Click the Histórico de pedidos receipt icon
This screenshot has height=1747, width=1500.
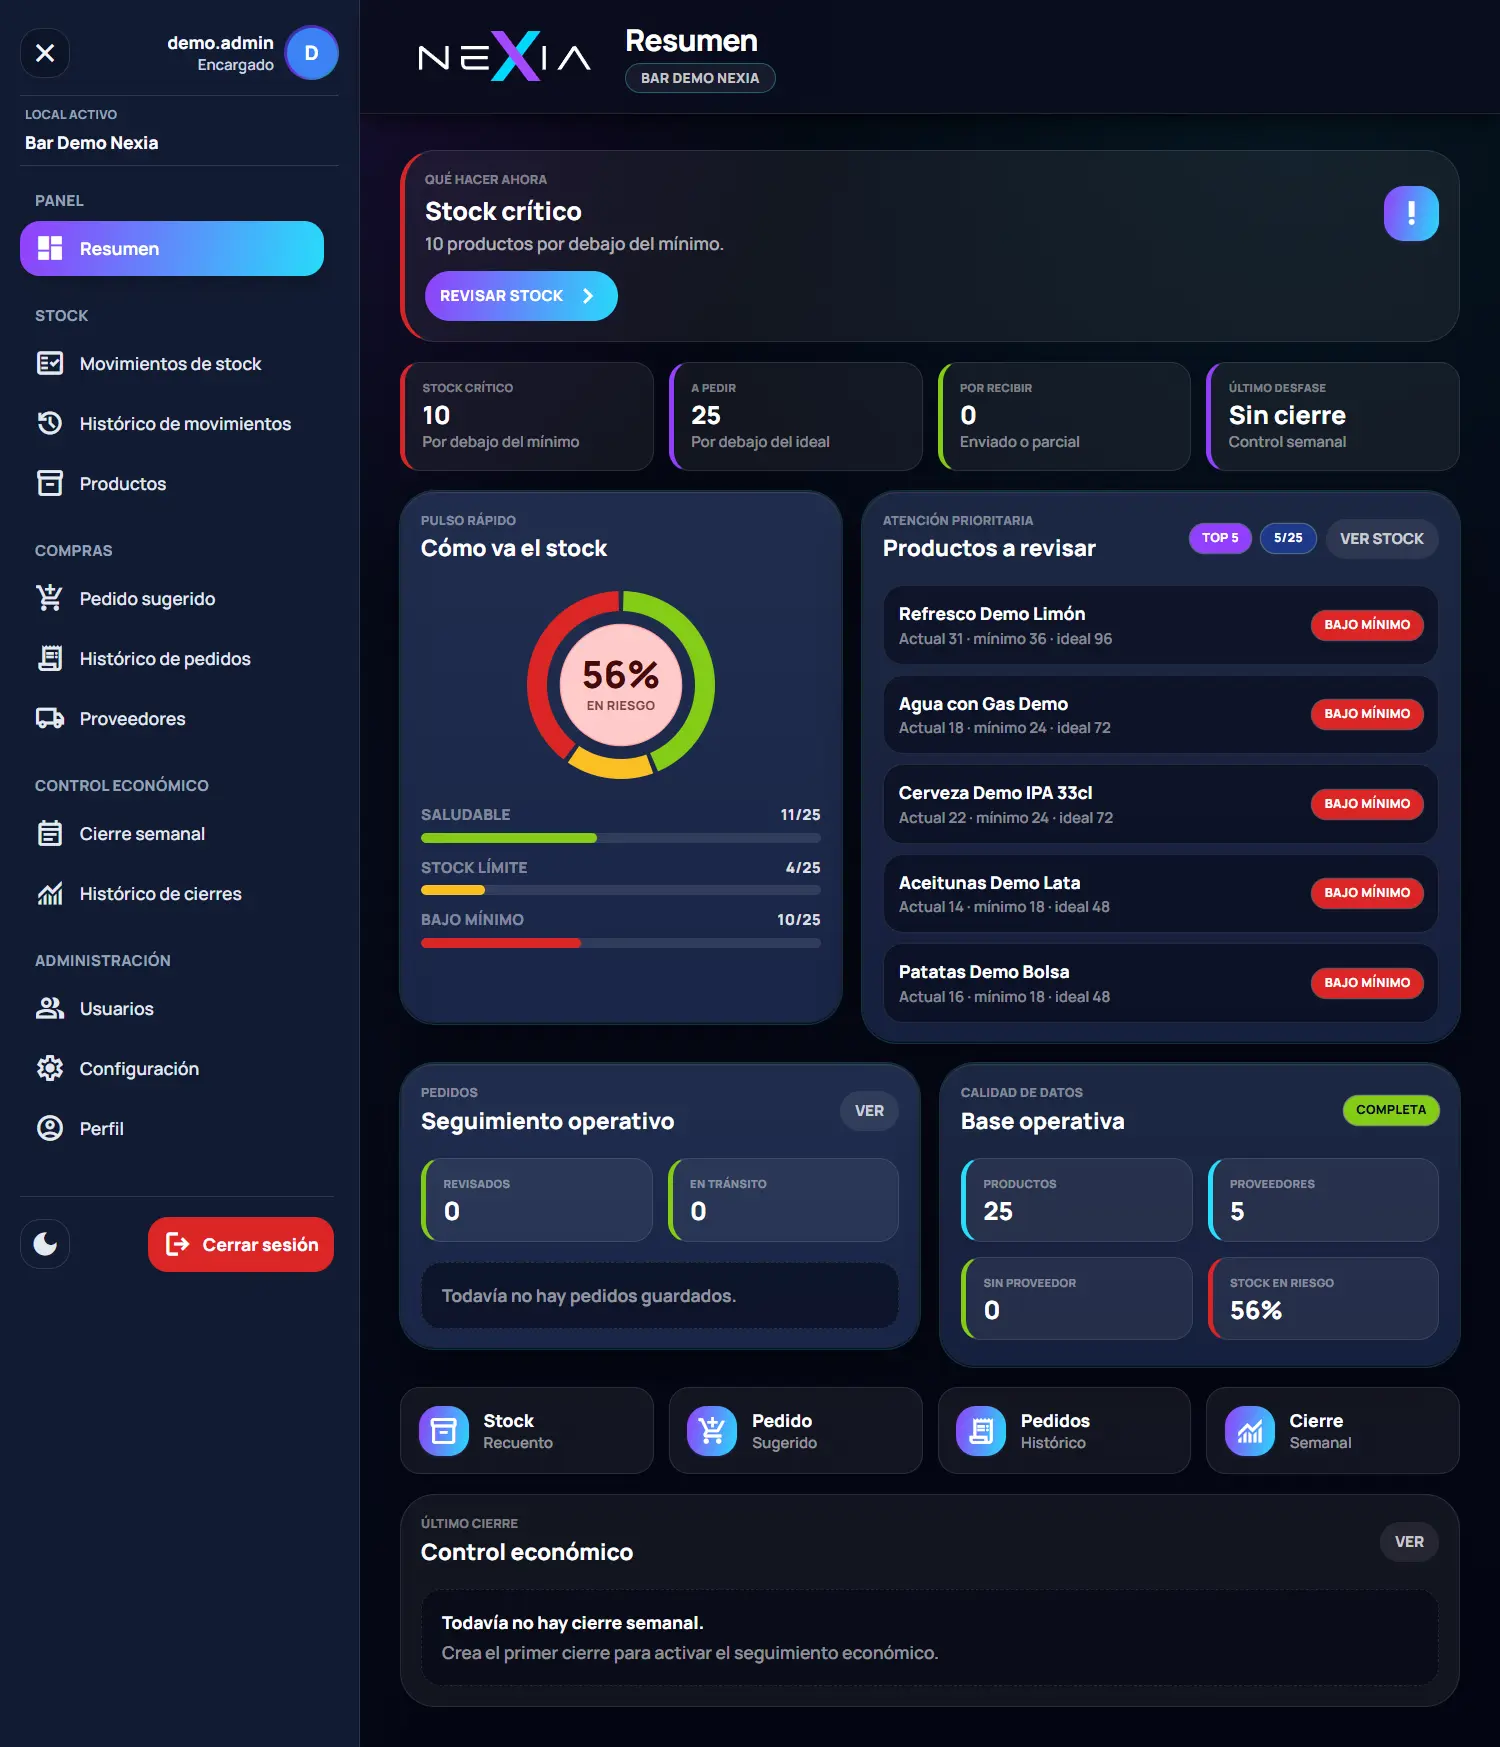50,658
